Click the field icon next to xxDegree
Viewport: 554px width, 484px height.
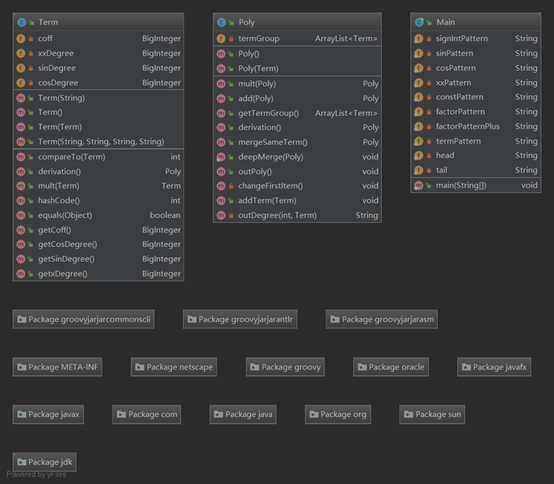(20, 53)
